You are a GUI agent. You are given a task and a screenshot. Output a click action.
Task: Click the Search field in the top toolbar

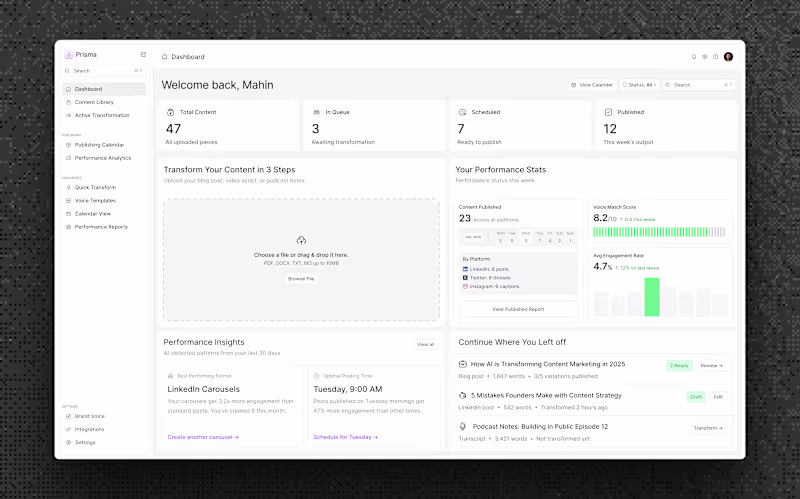(698, 85)
